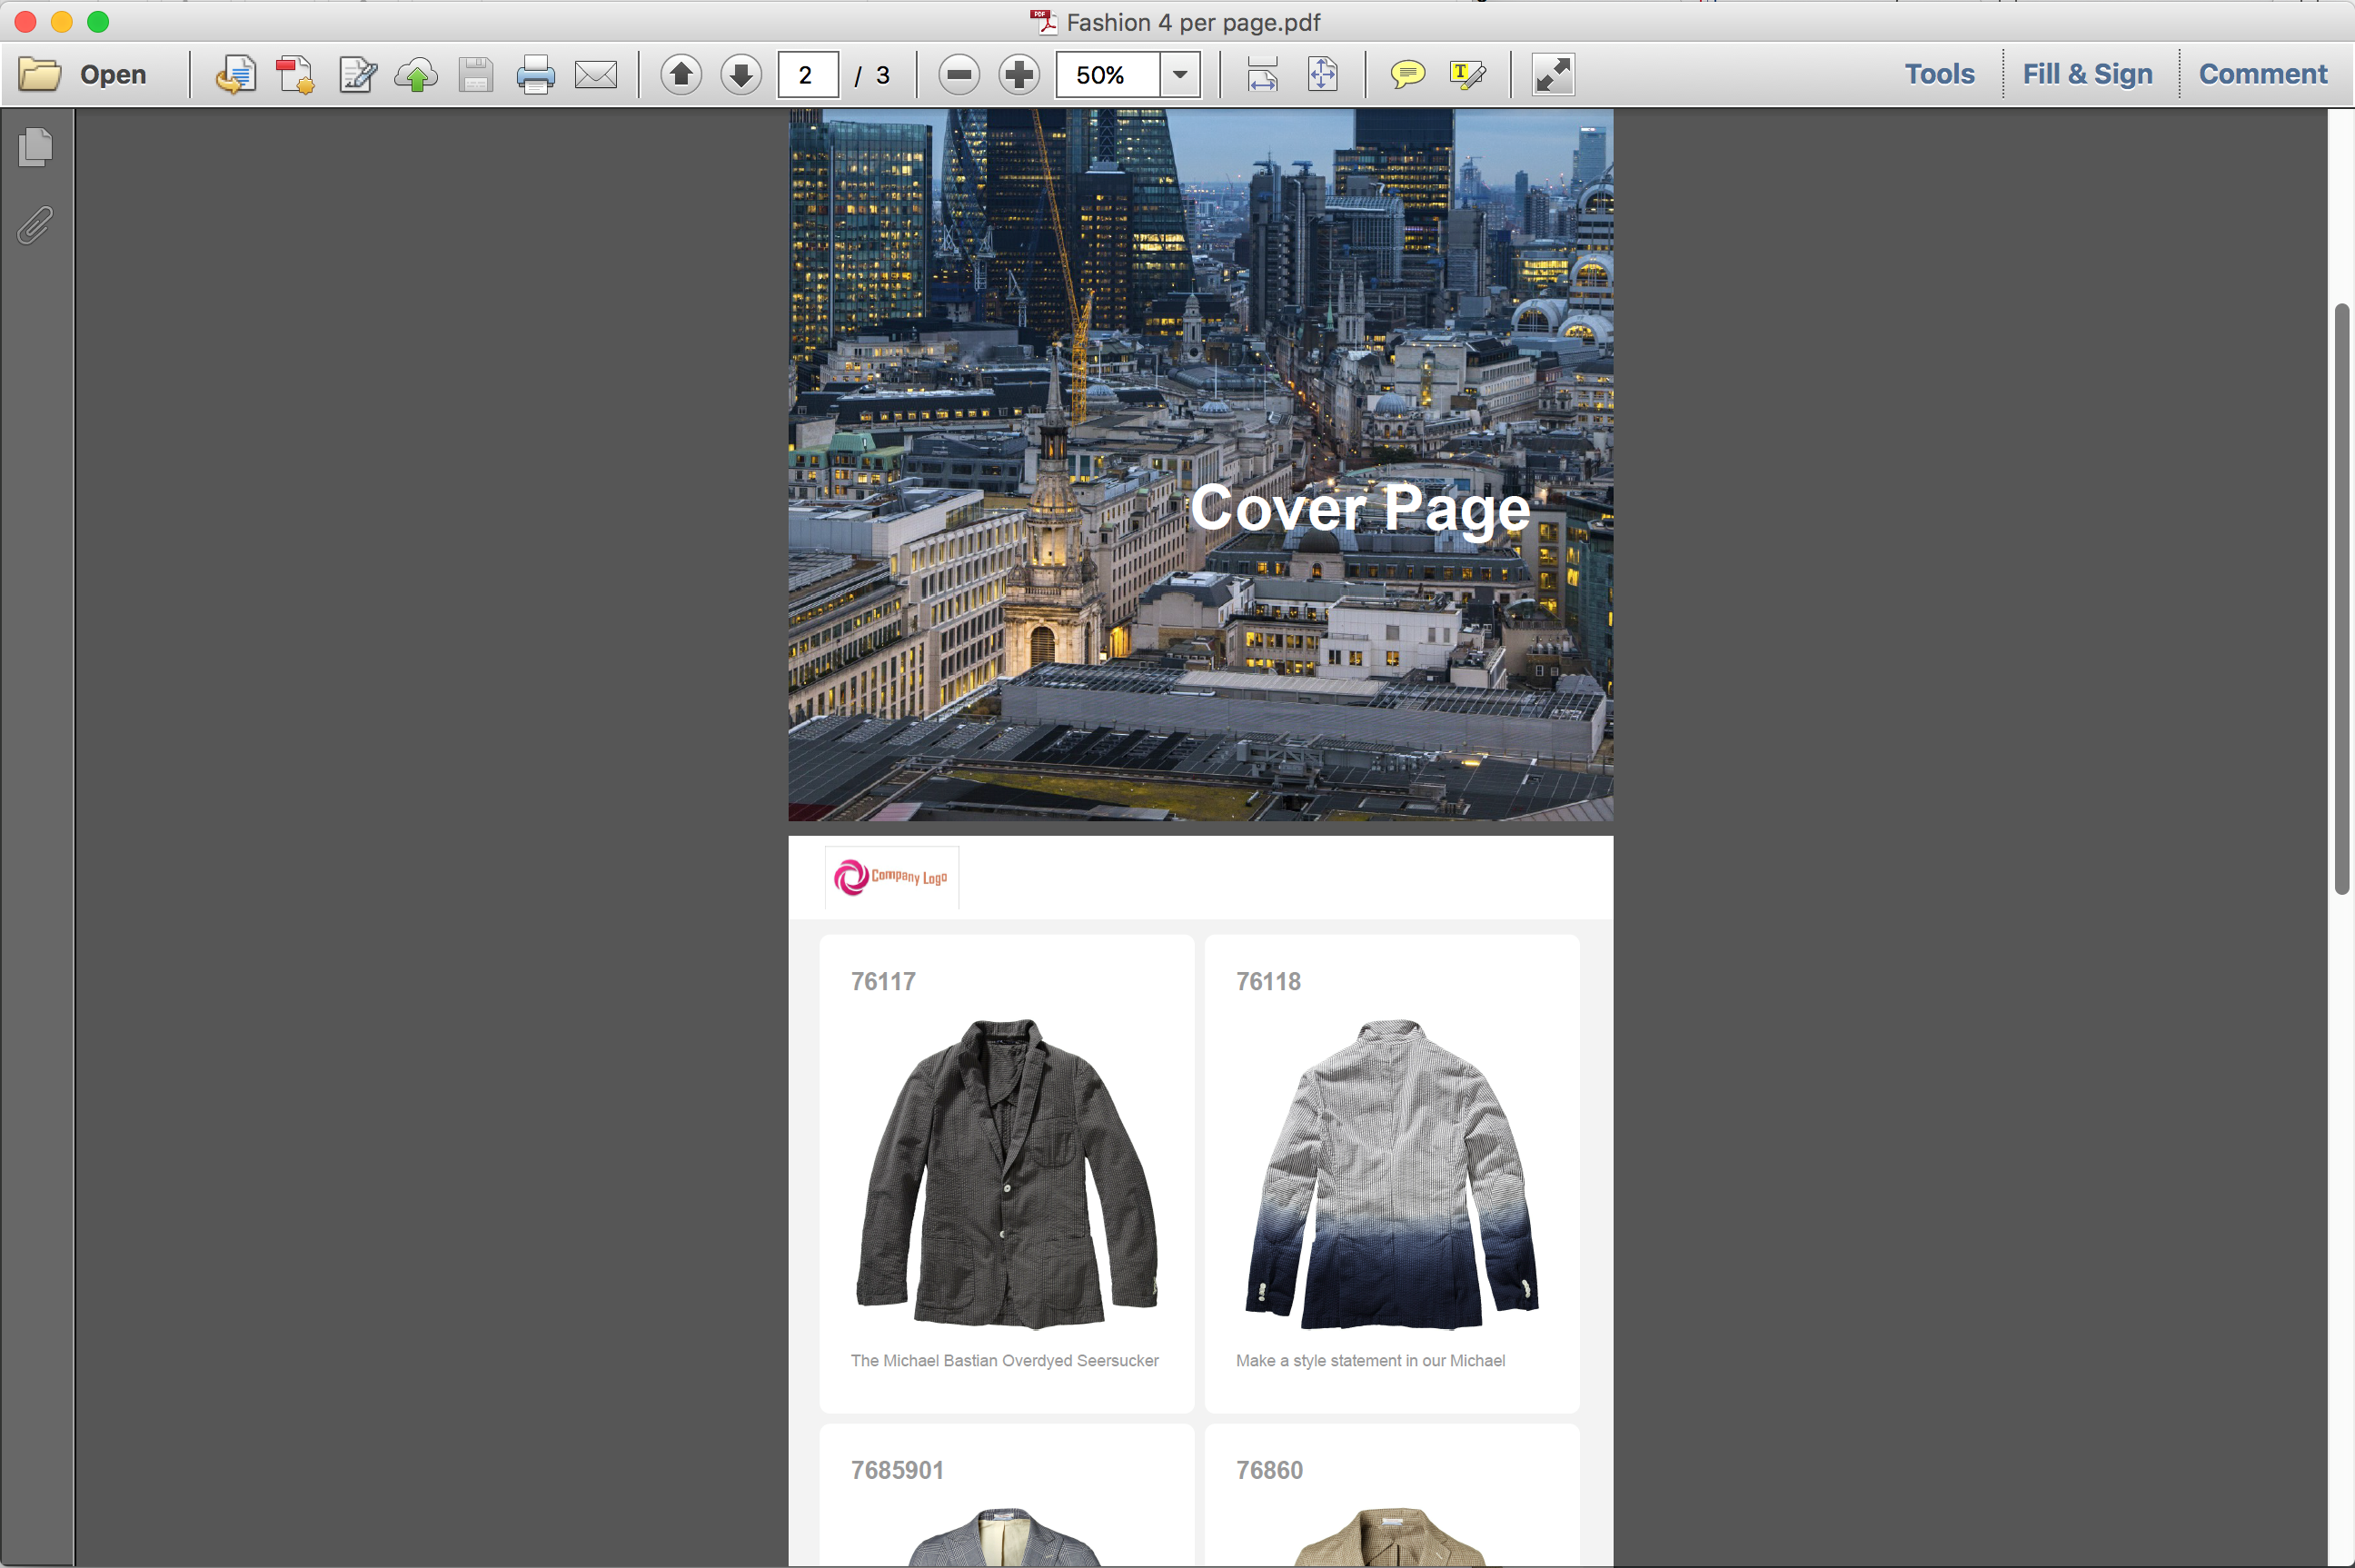This screenshot has height=1568, width=2355.
Task: Show the attachments paperclip panel
Action: [x=35, y=225]
